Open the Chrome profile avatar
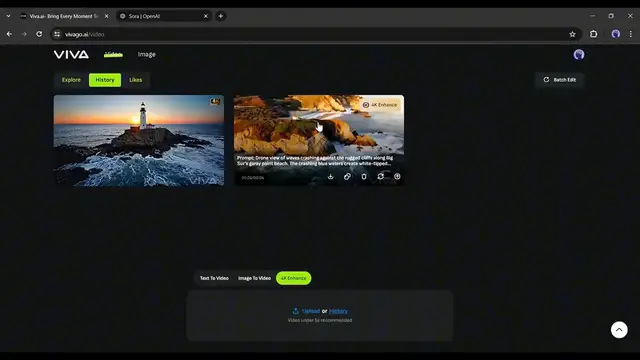This screenshot has height=360, width=640. pos(616,34)
